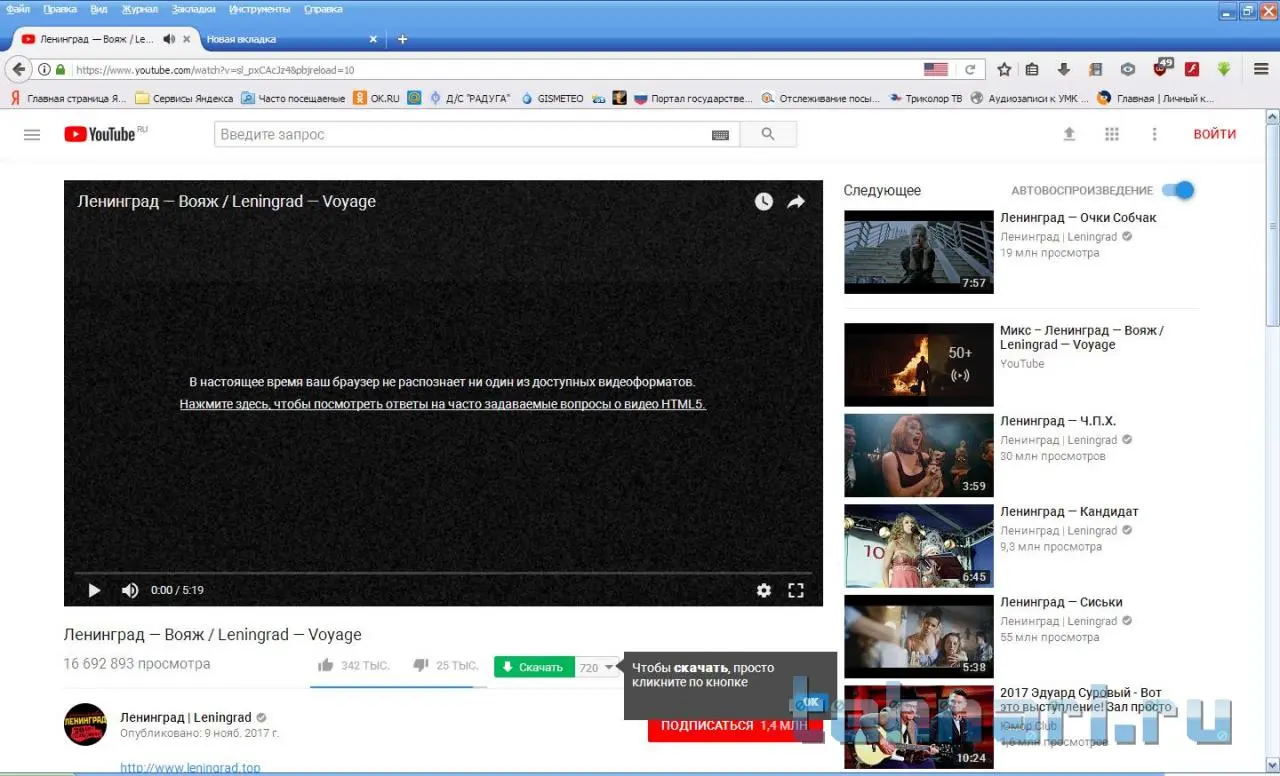Open the www.leningrad.top link in the description
Viewport: 1280px width, 776px height.
pos(190,768)
